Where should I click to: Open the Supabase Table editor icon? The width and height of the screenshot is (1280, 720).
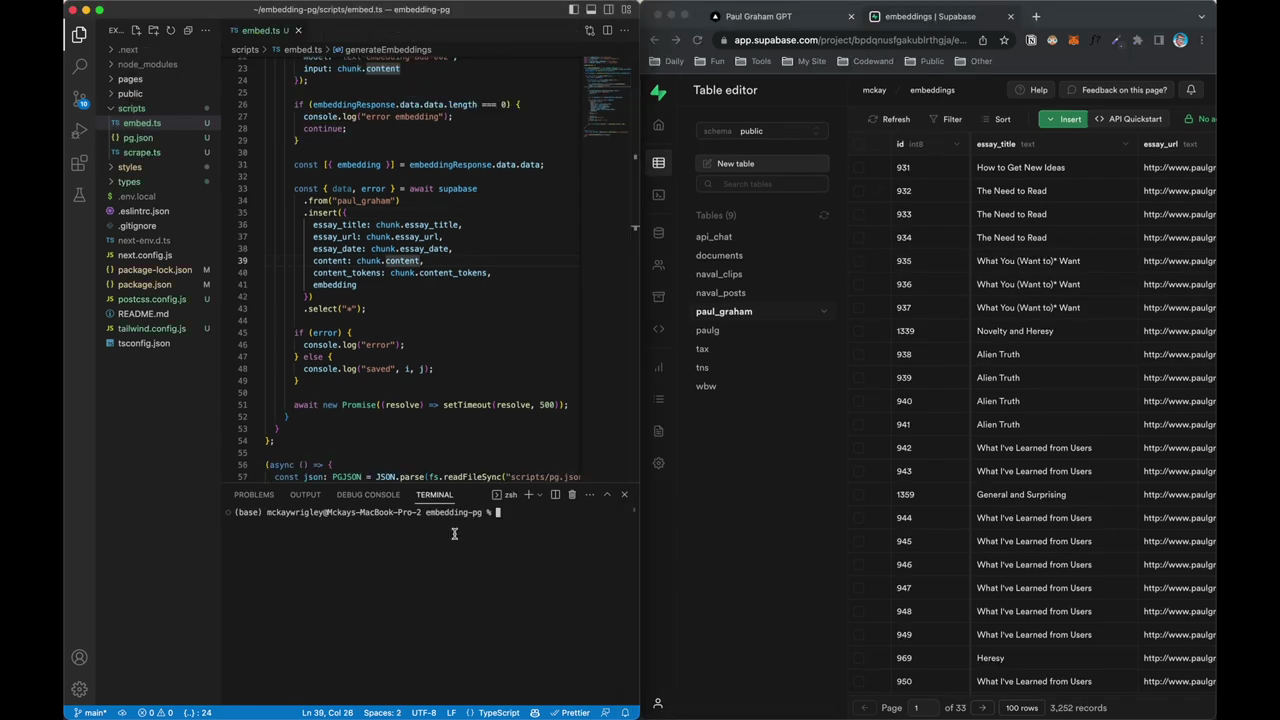pyautogui.click(x=658, y=163)
